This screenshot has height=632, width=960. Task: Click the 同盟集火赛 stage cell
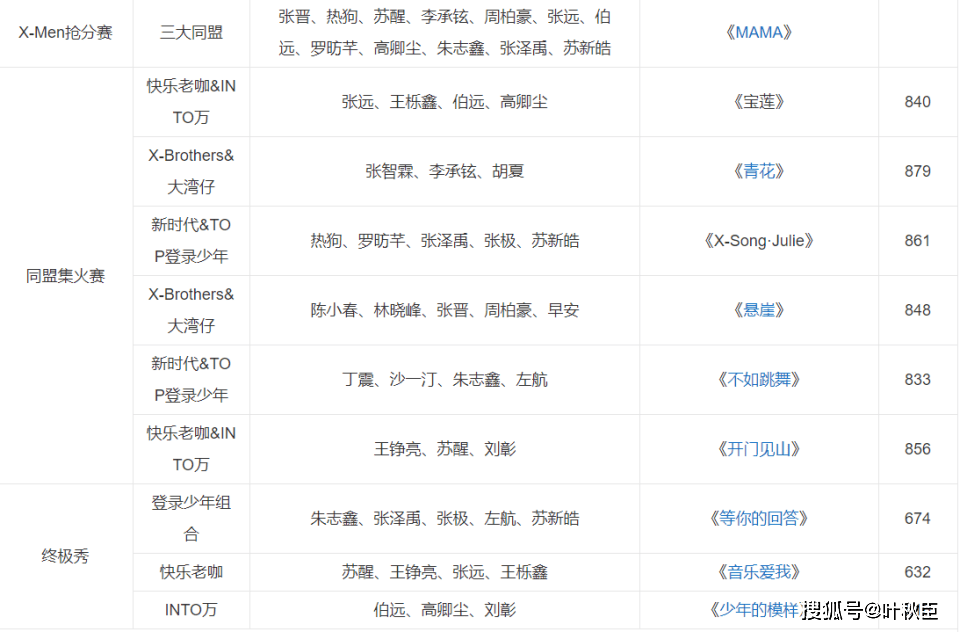coord(66,276)
